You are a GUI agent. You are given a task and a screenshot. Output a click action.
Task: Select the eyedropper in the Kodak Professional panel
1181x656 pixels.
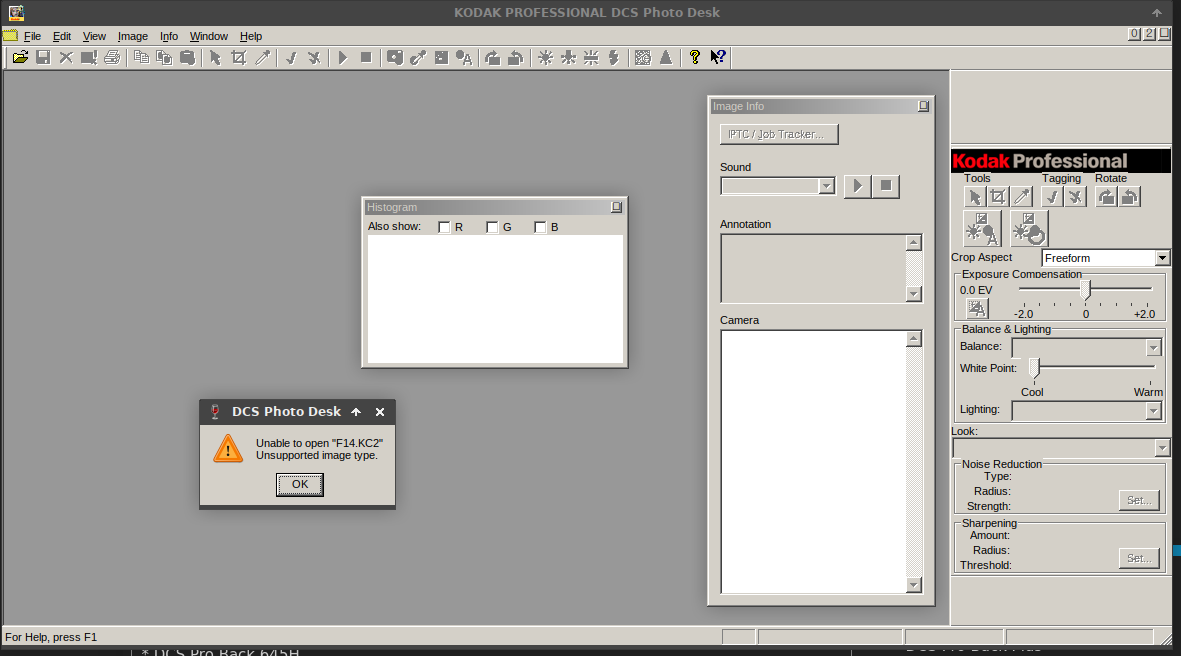pyautogui.click(x=1022, y=197)
